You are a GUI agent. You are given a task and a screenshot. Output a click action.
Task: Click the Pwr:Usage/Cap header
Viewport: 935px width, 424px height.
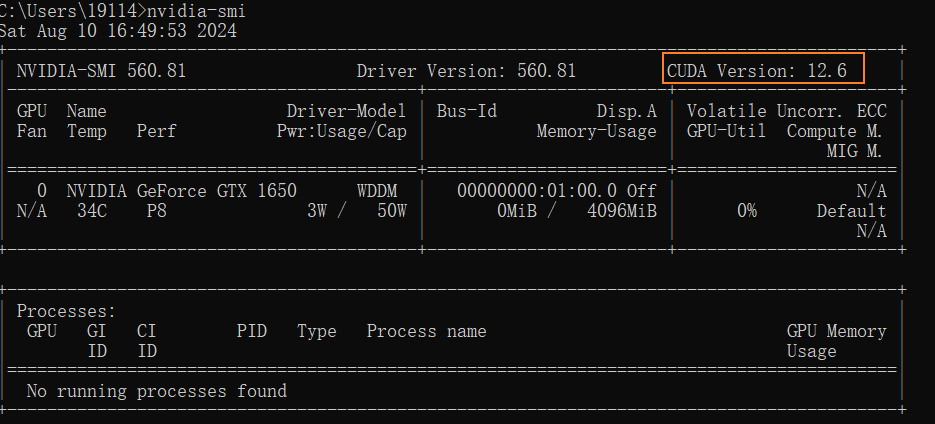(x=341, y=131)
